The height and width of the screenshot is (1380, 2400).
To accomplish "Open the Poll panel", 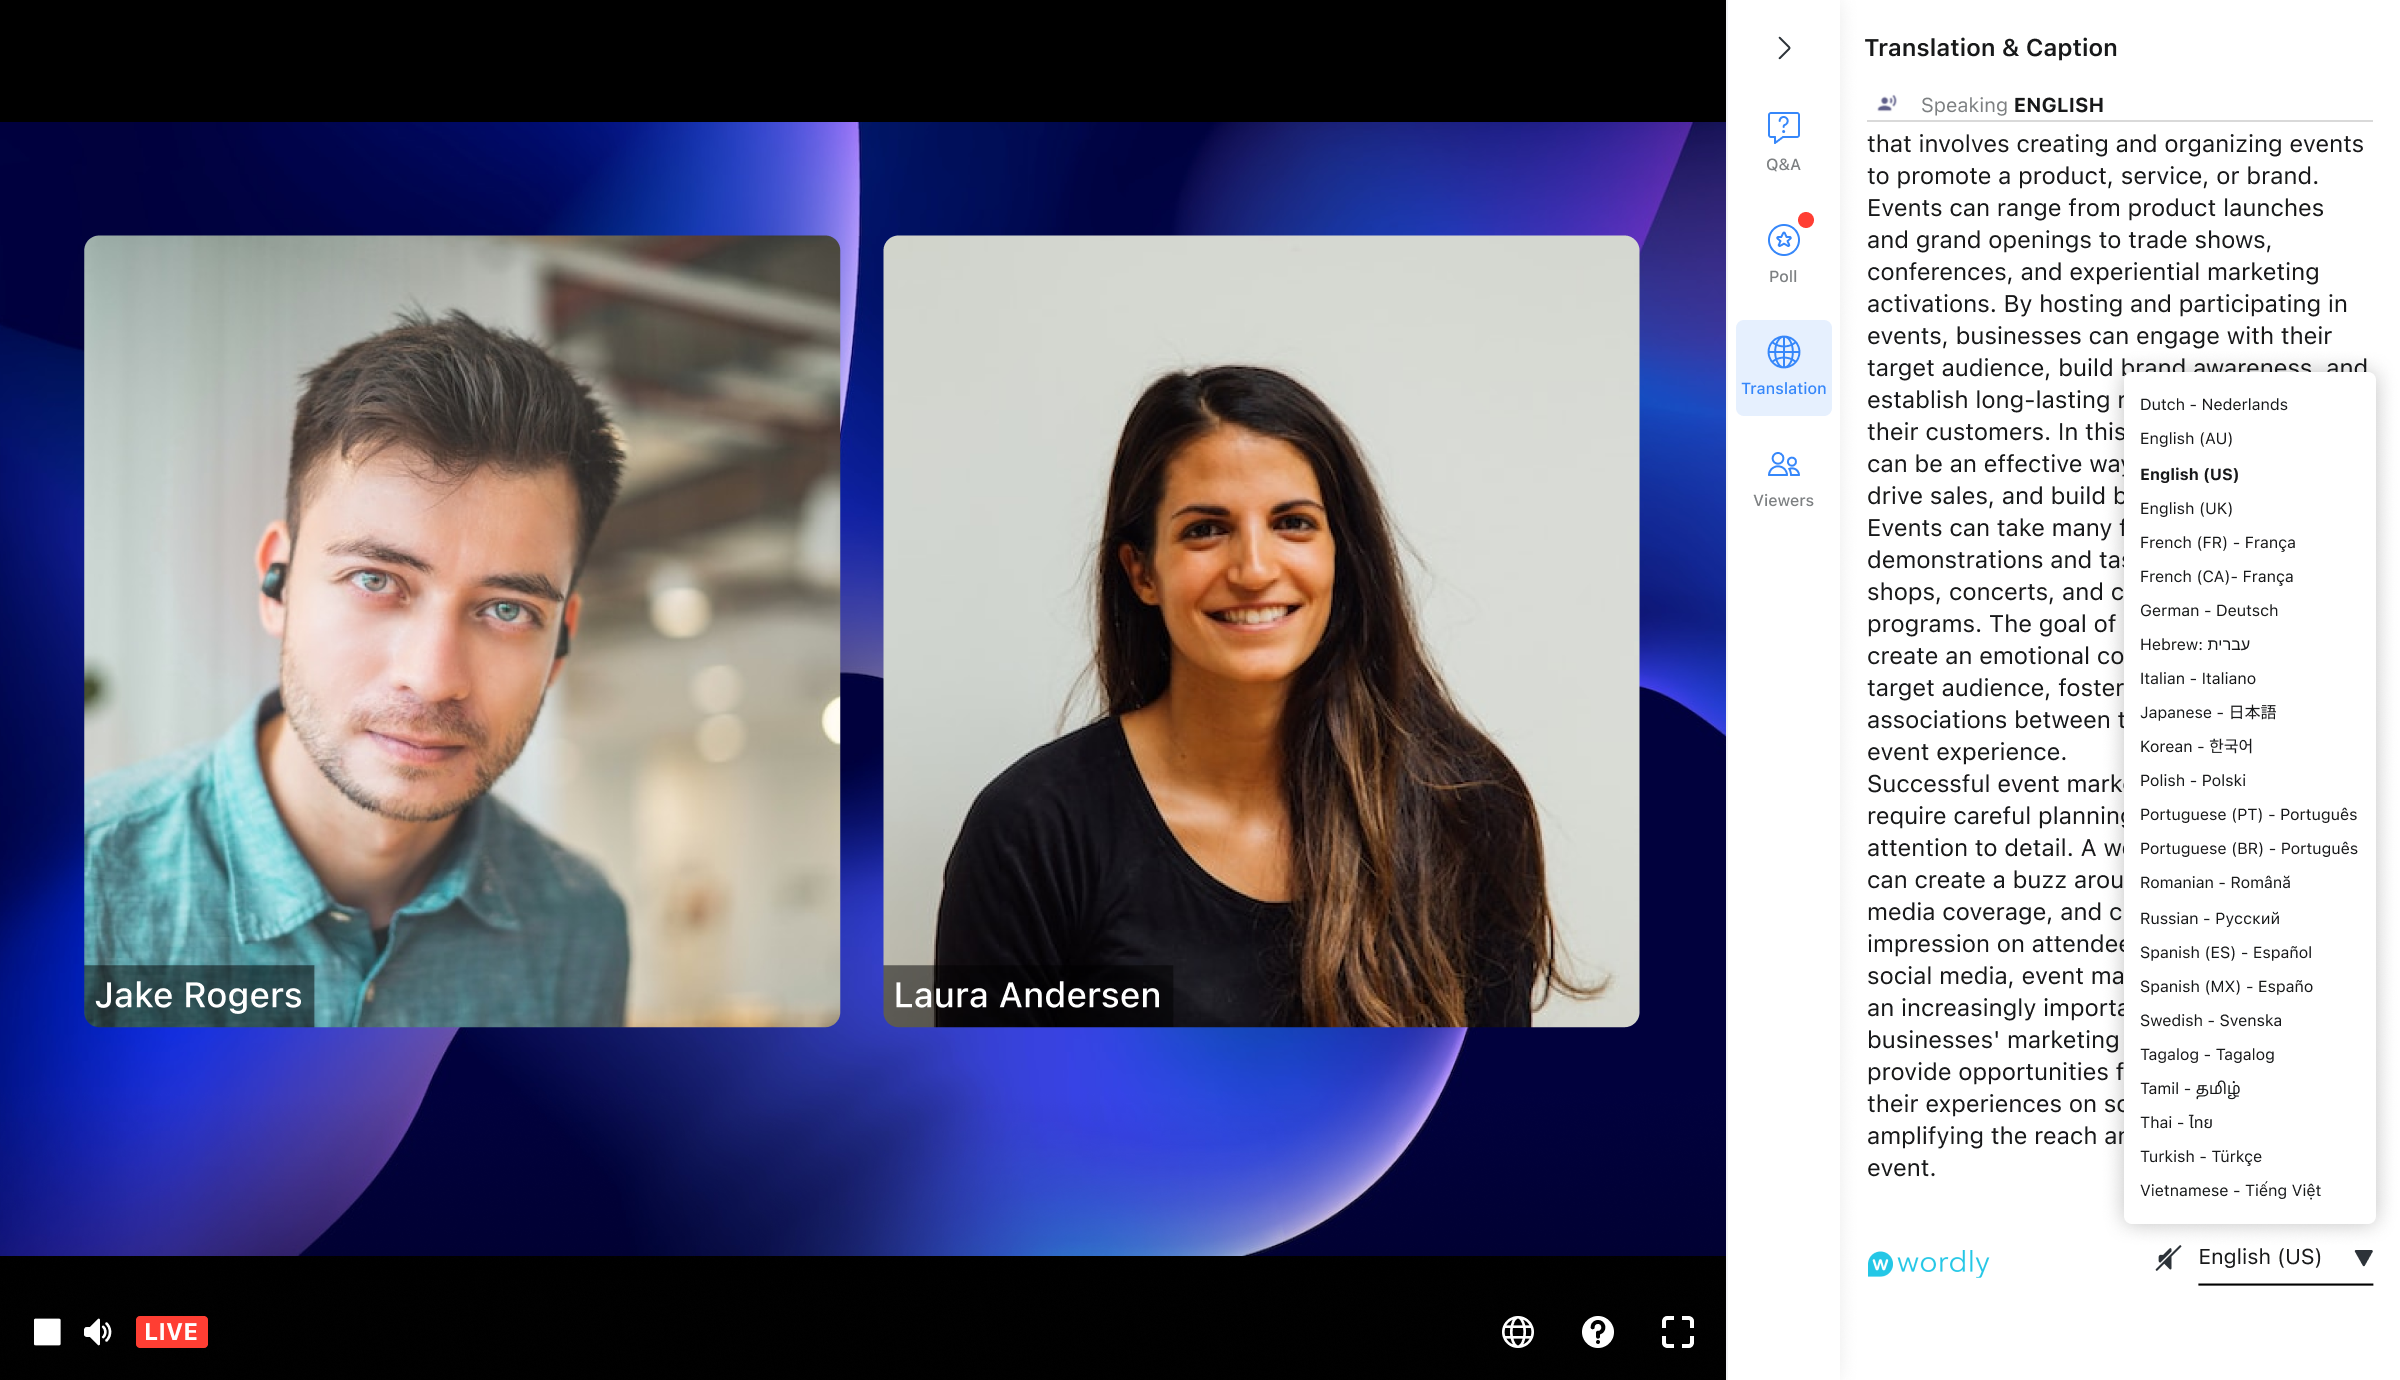I will tap(1783, 253).
